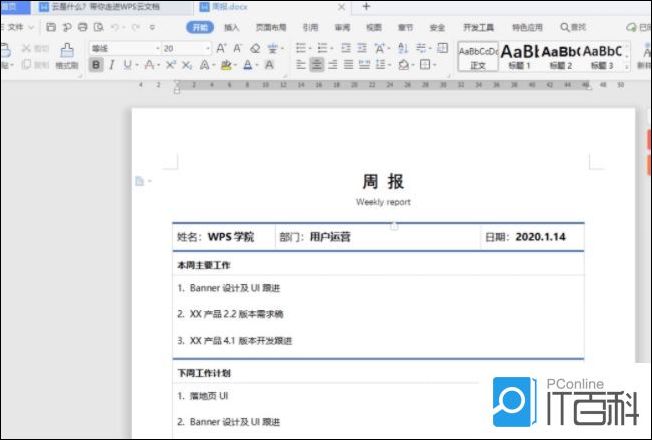
Task: Click the new tab plus button
Action: (x=366, y=6)
